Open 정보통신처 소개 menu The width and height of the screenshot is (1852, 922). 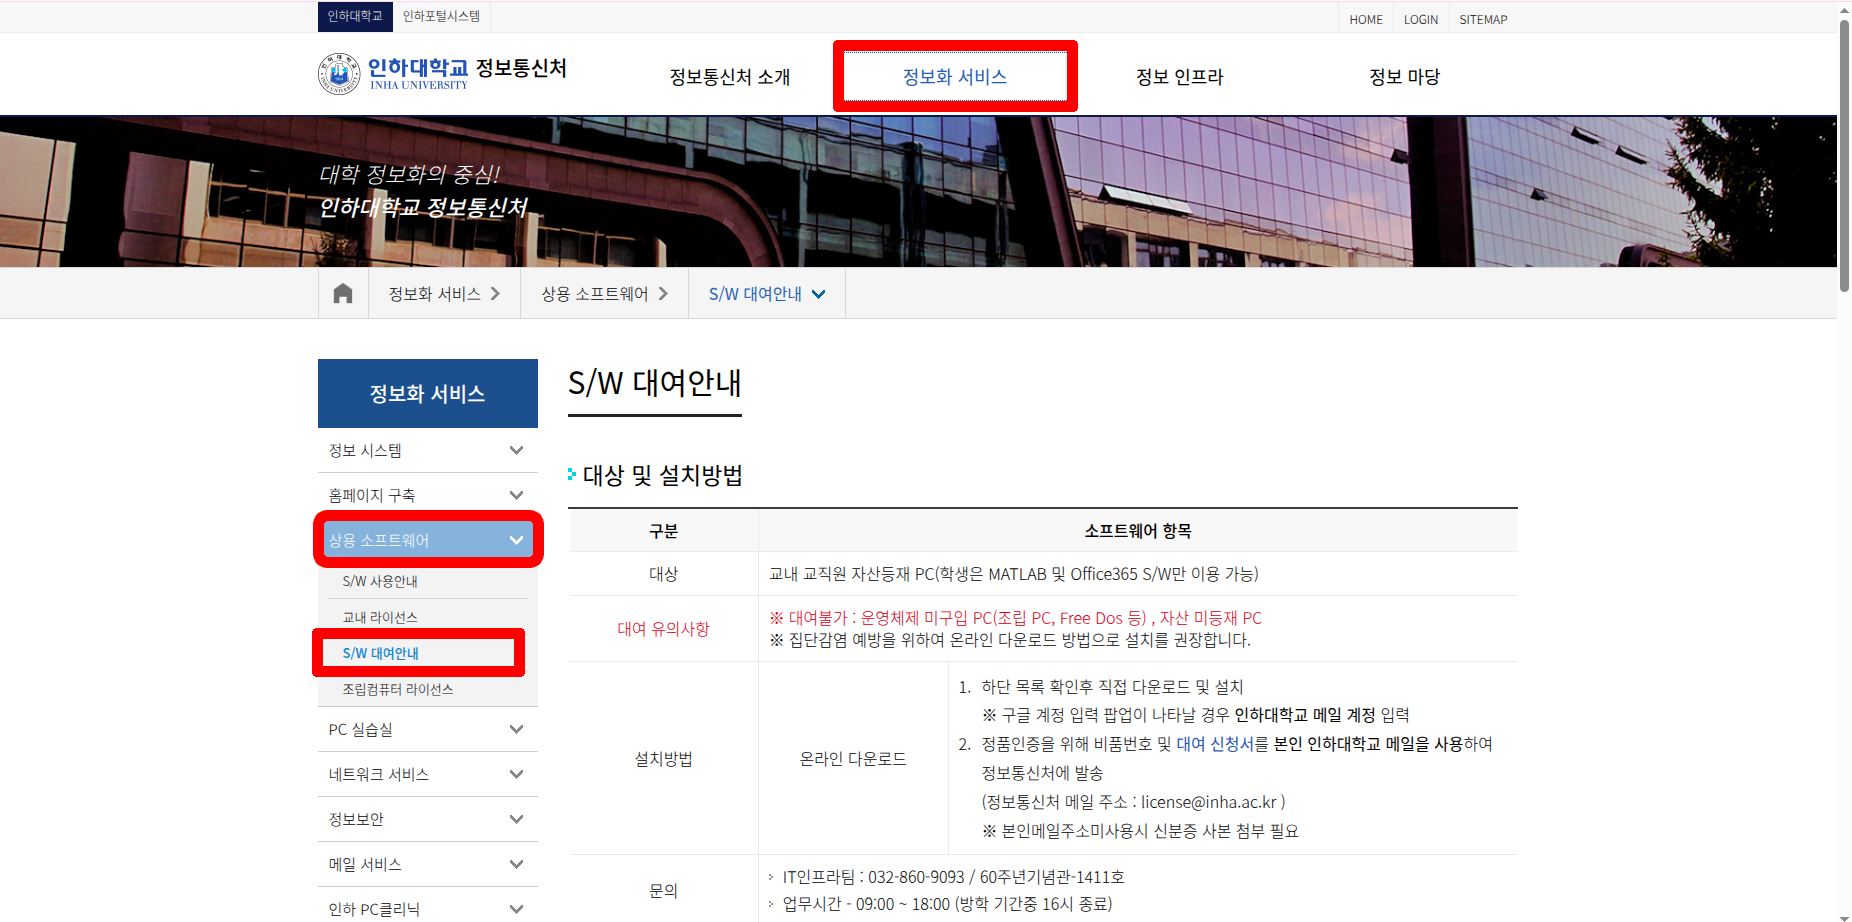730,77
